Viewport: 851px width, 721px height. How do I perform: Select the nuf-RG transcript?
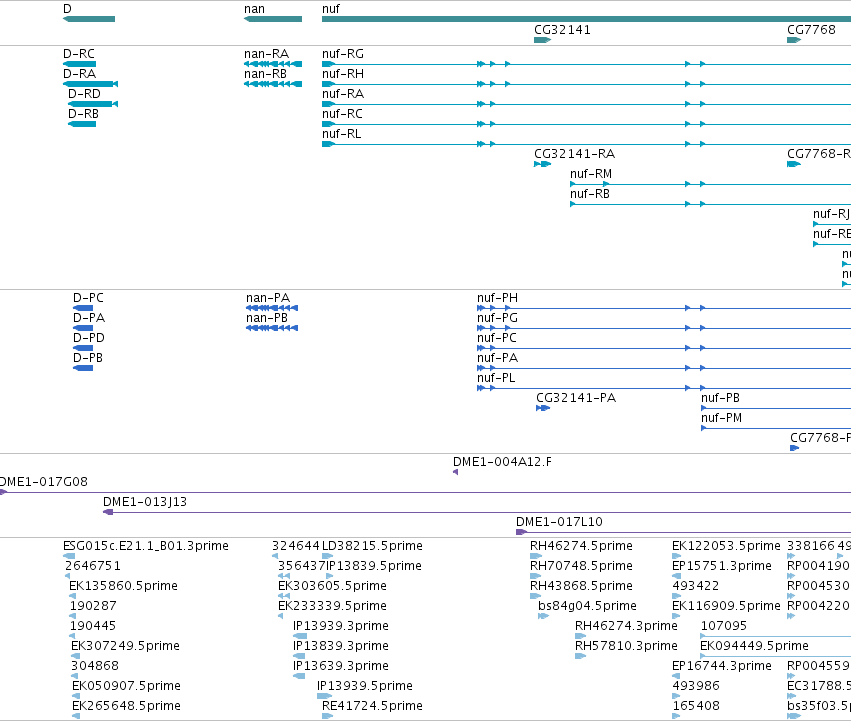pyautogui.click(x=586, y=64)
